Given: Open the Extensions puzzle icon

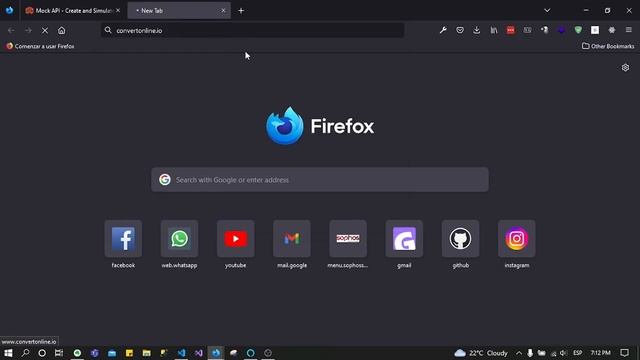Looking at the screenshot, I should pyautogui.click(x=611, y=30).
